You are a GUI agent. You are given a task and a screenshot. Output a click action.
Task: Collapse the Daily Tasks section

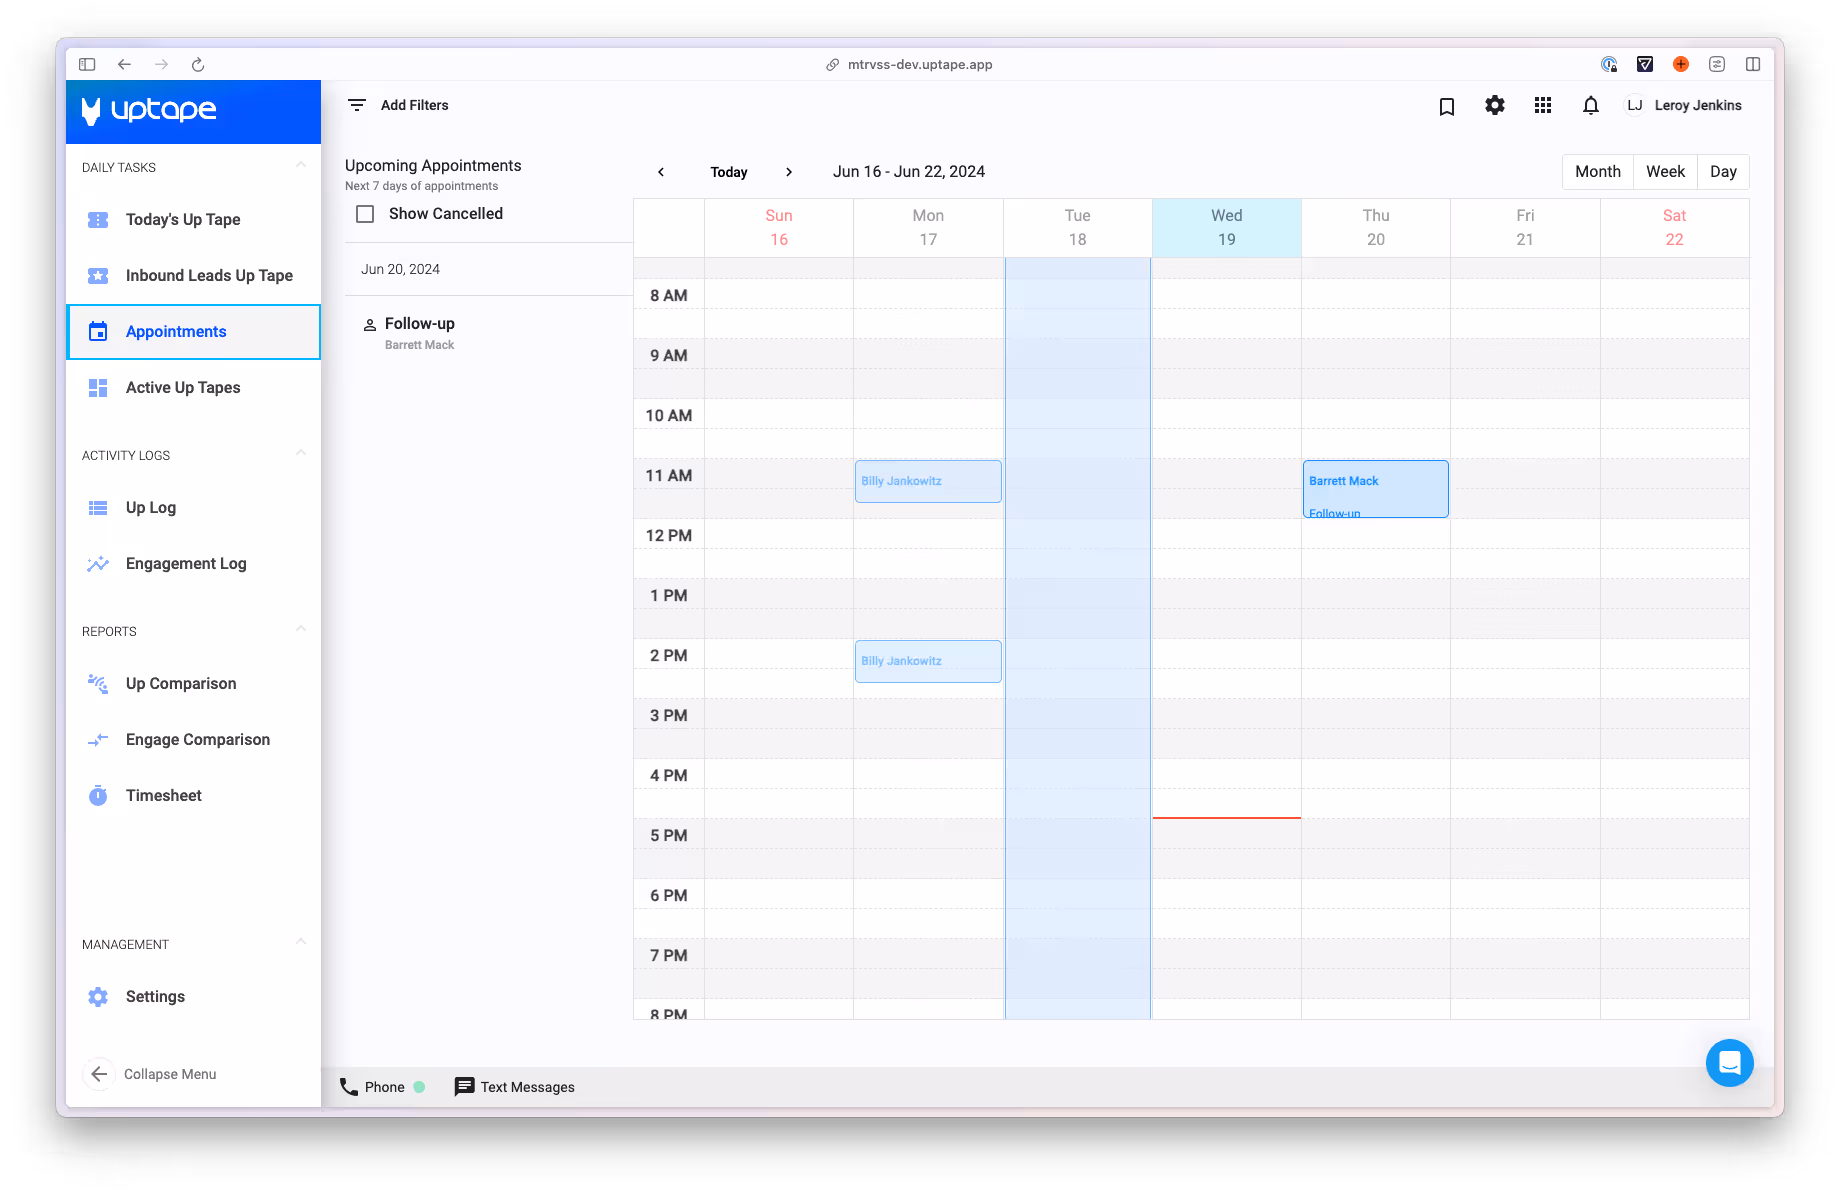[x=301, y=165]
